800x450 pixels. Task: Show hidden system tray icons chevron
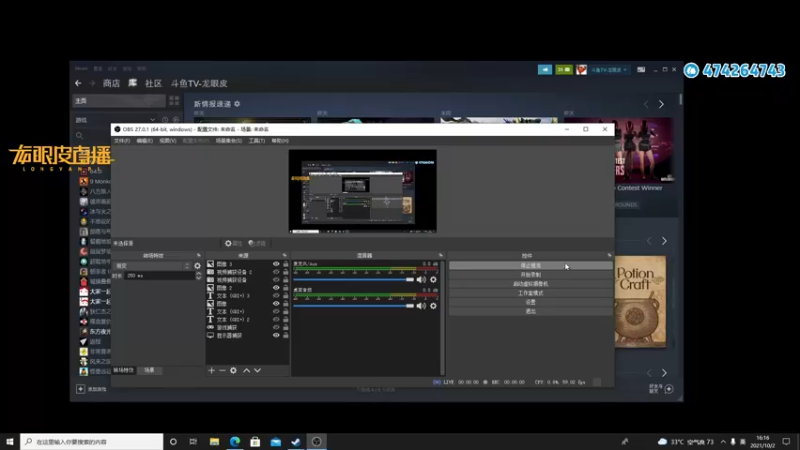[723, 441]
